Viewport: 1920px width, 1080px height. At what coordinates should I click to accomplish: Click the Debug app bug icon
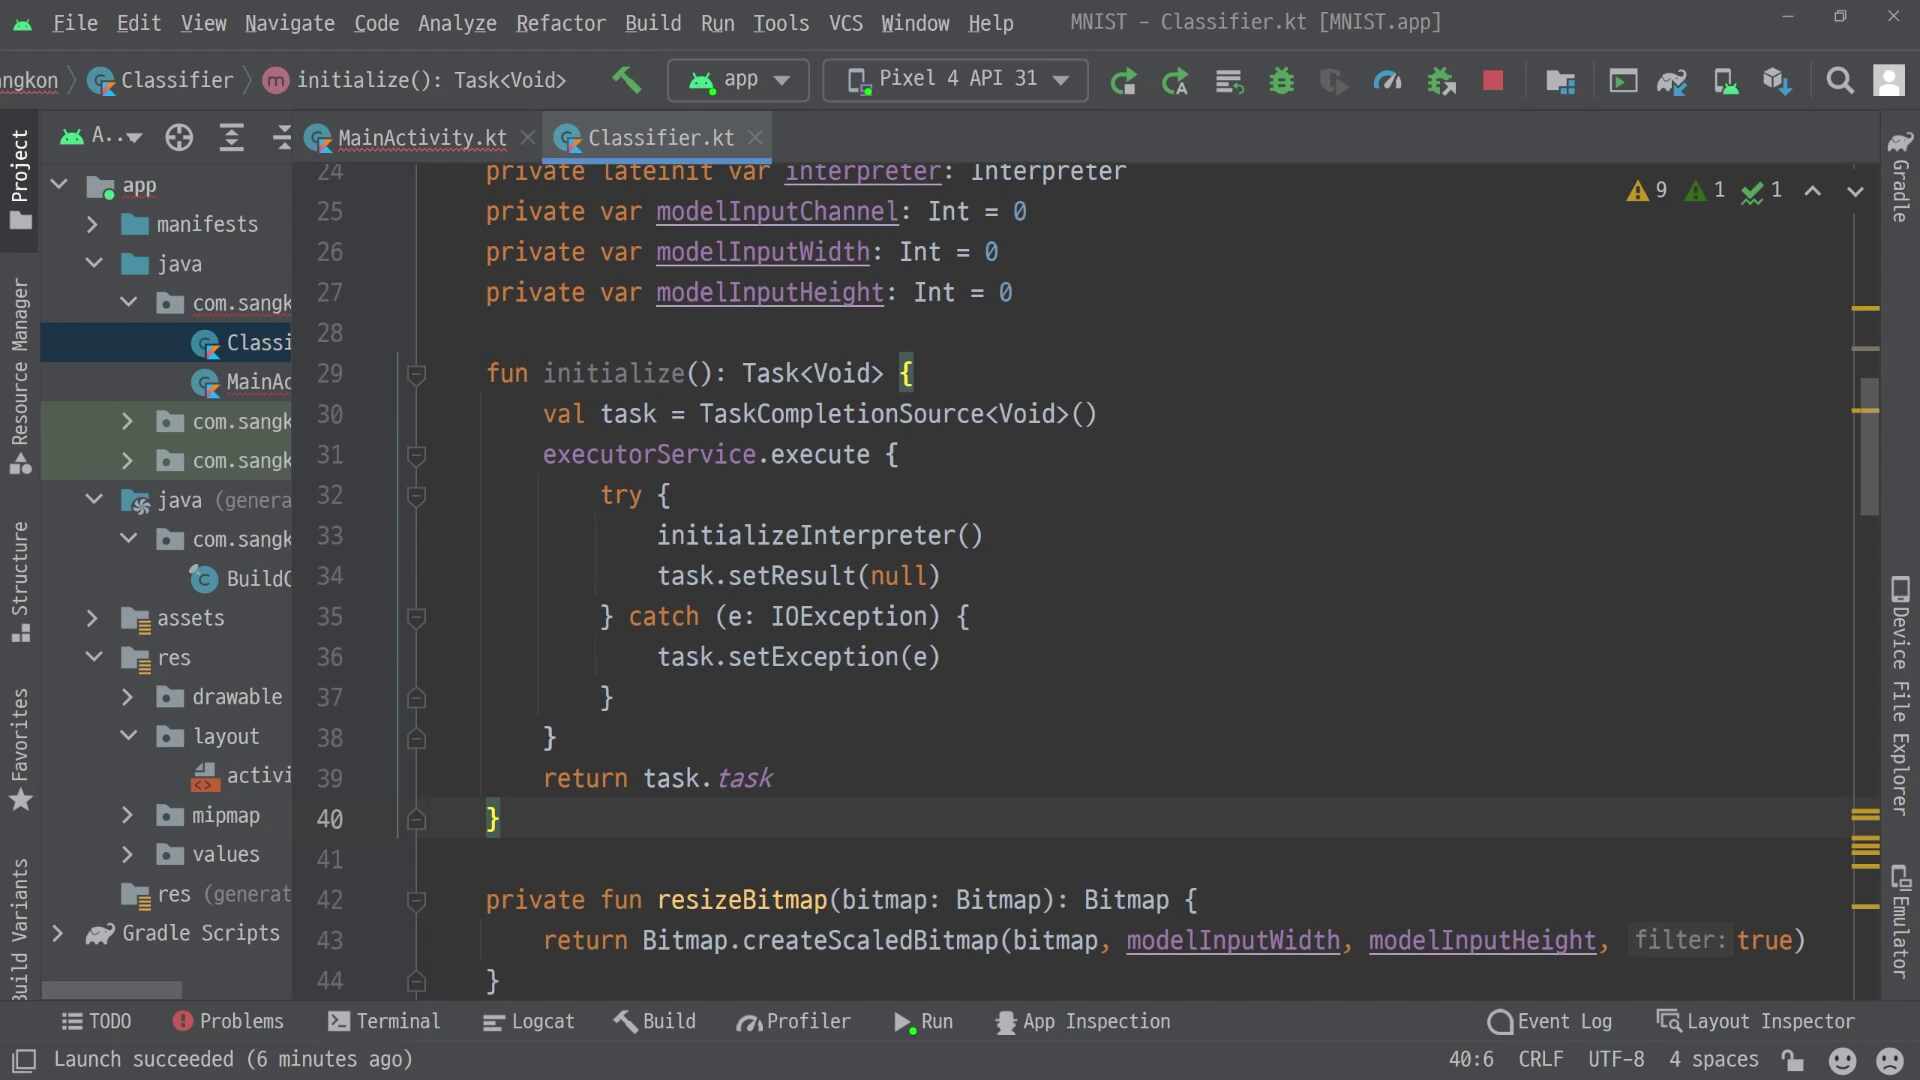coord(1281,80)
